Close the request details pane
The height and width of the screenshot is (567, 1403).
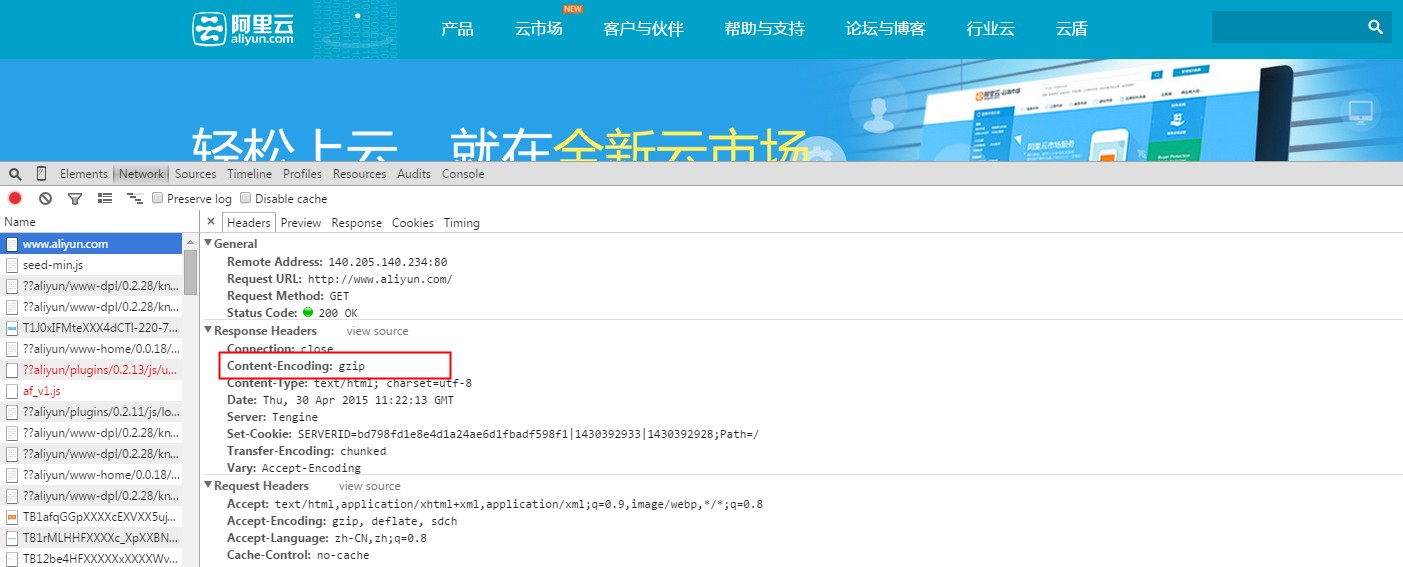[210, 222]
